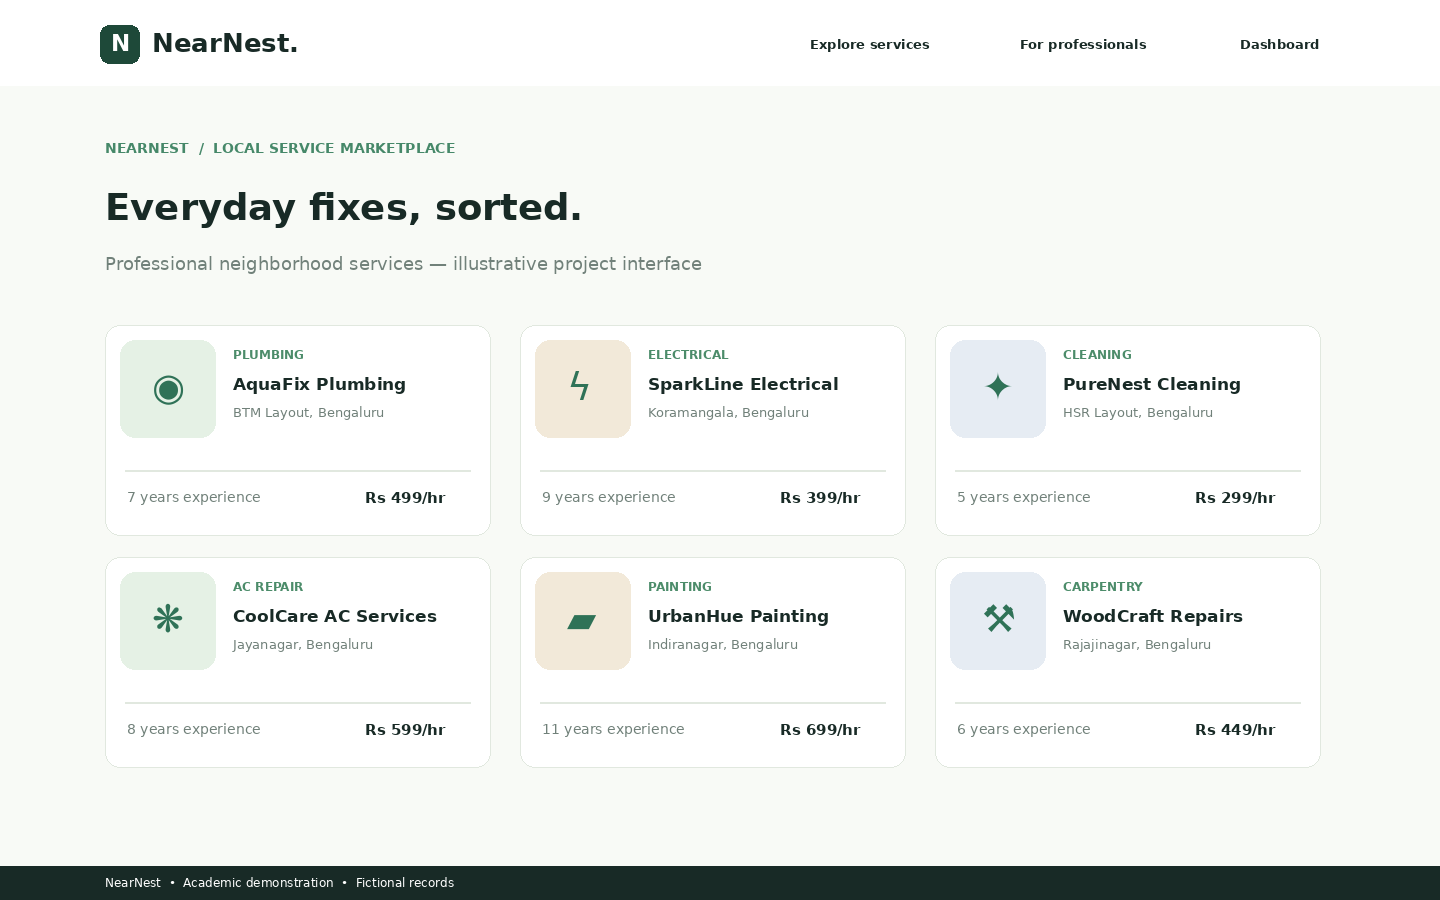
Task: Click 11 years experience text
Action: pos(613,729)
